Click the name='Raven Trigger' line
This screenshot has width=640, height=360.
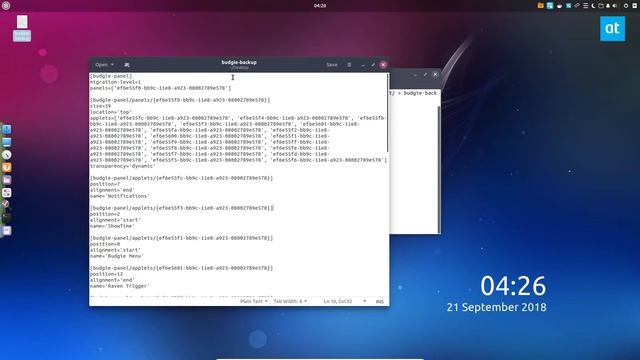pos(120,286)
